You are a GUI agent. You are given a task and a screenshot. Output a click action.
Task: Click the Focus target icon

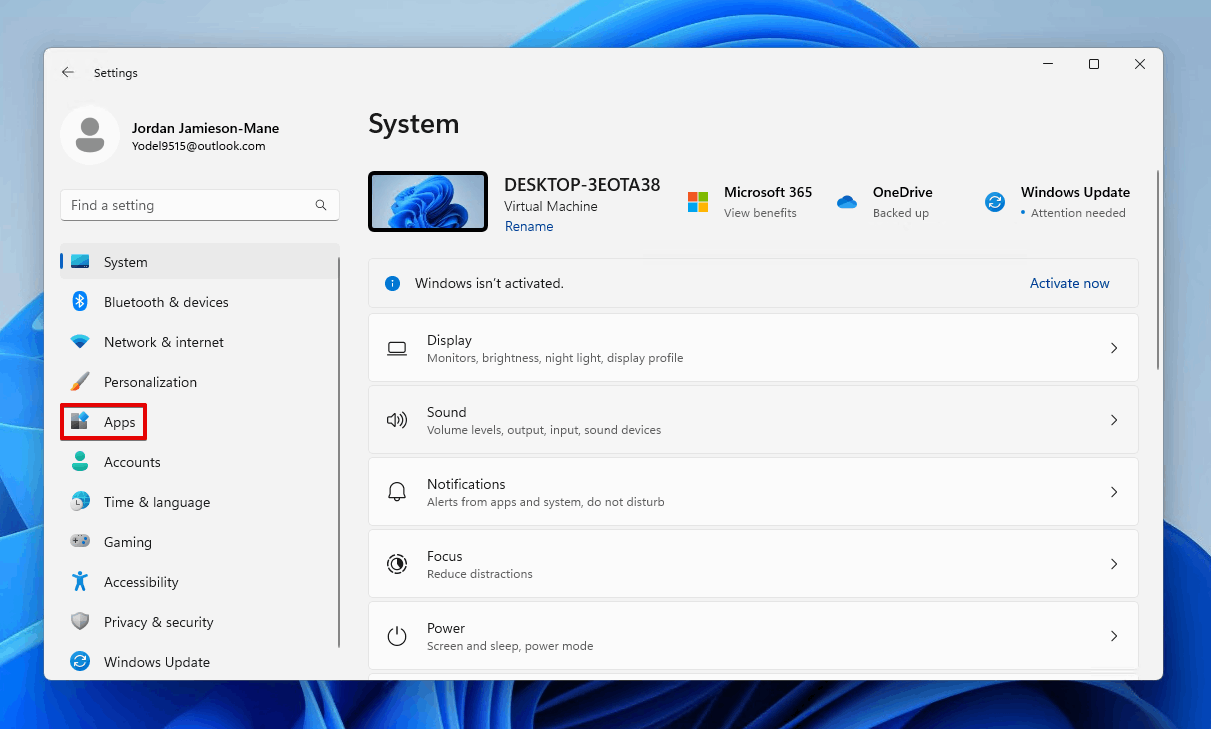[397, 564]
